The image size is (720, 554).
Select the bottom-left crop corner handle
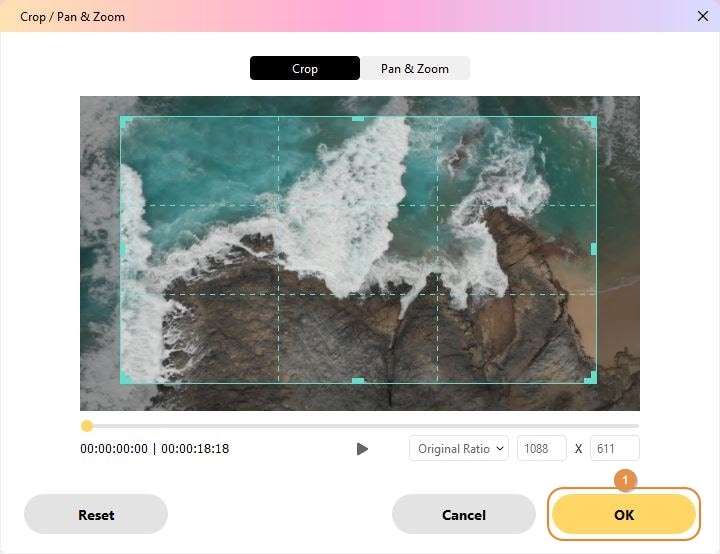click(125, 378)
